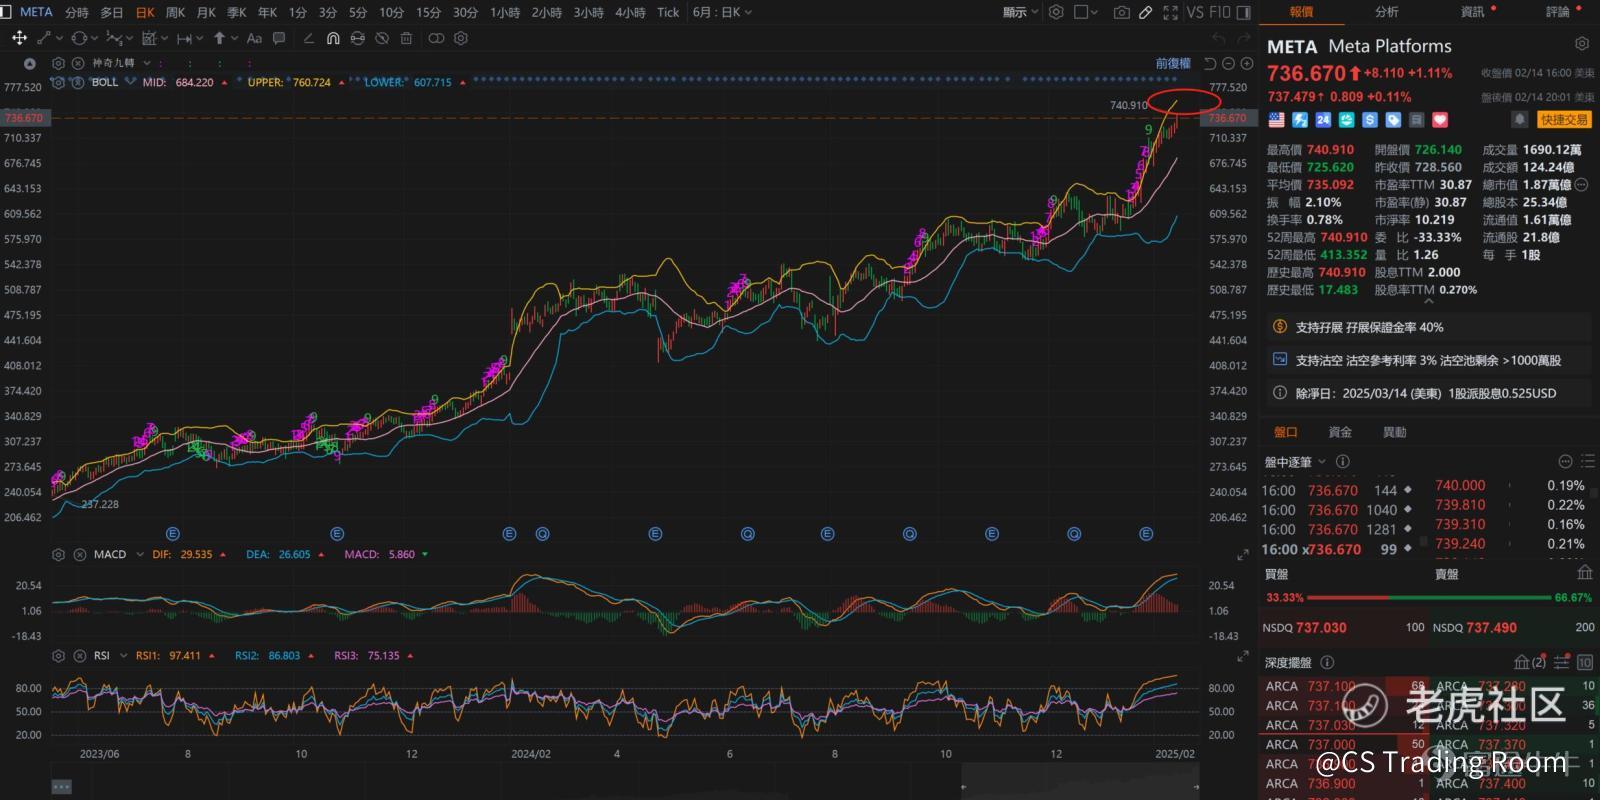Screen dimensions: 1600x800
Task: Select the eraser tool in drawing toolbar
Action: [x=308, y=38]
